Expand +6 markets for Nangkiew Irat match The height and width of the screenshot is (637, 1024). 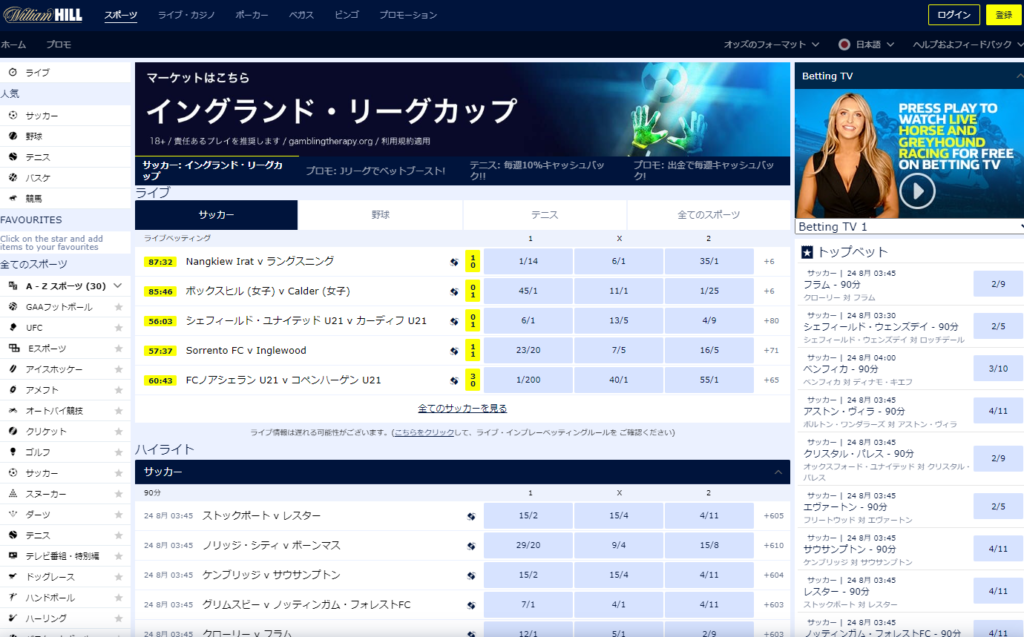[x=769, y=261]
